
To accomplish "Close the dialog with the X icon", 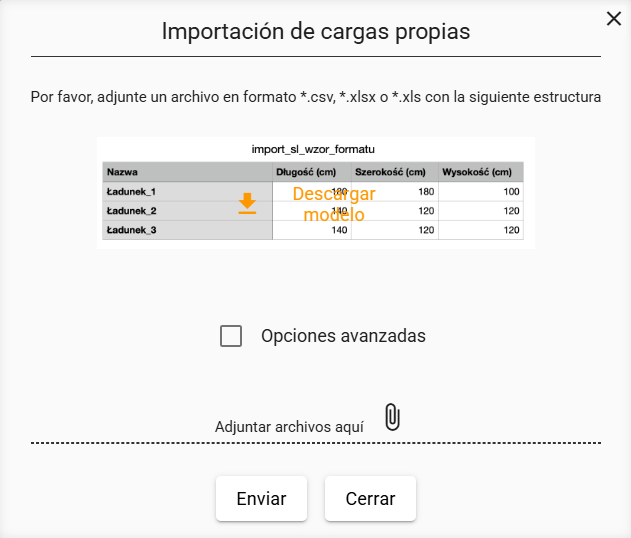I will click(614, 19).
